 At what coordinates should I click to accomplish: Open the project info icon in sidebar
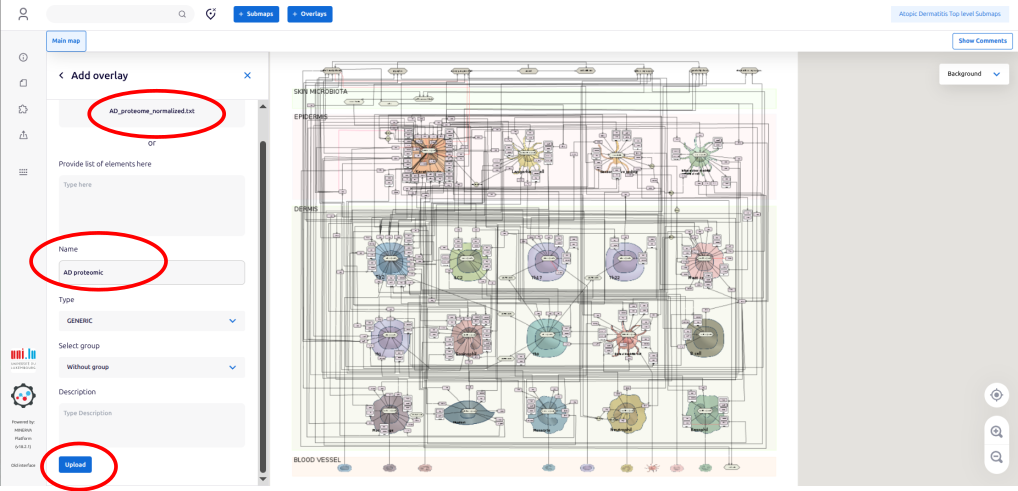click(x=23, y=57)
